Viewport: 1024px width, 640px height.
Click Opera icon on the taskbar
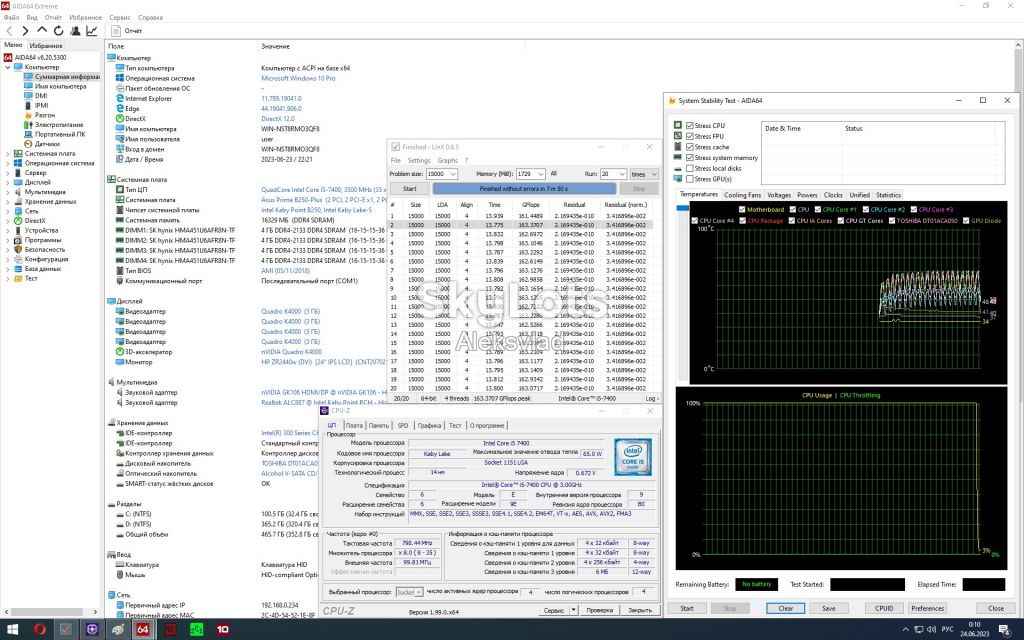point(40,630)
